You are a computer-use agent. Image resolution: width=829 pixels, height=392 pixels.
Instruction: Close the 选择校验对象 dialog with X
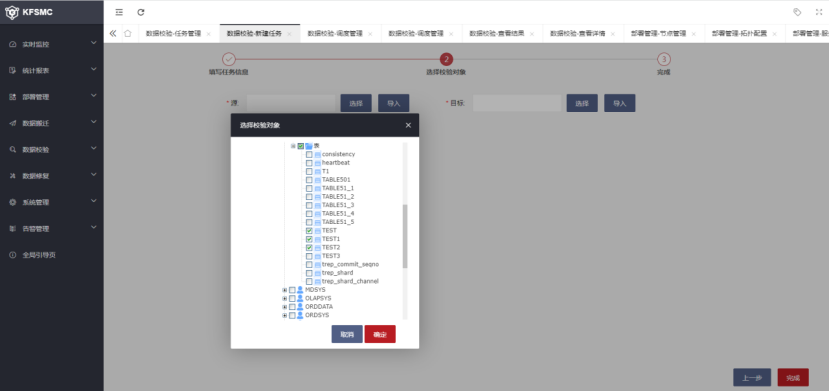[408, 125]
